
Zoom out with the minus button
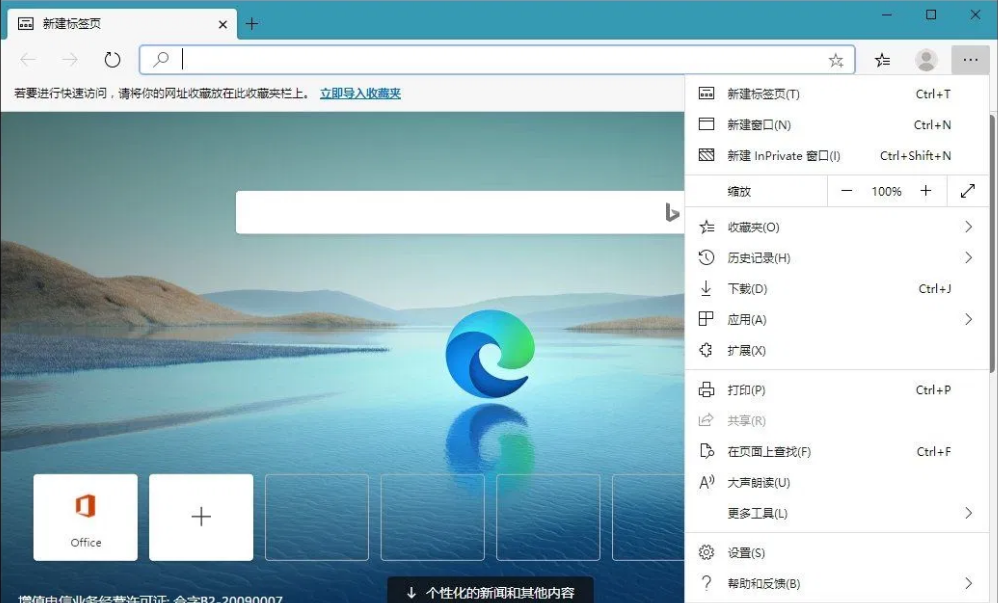(847, 191)
